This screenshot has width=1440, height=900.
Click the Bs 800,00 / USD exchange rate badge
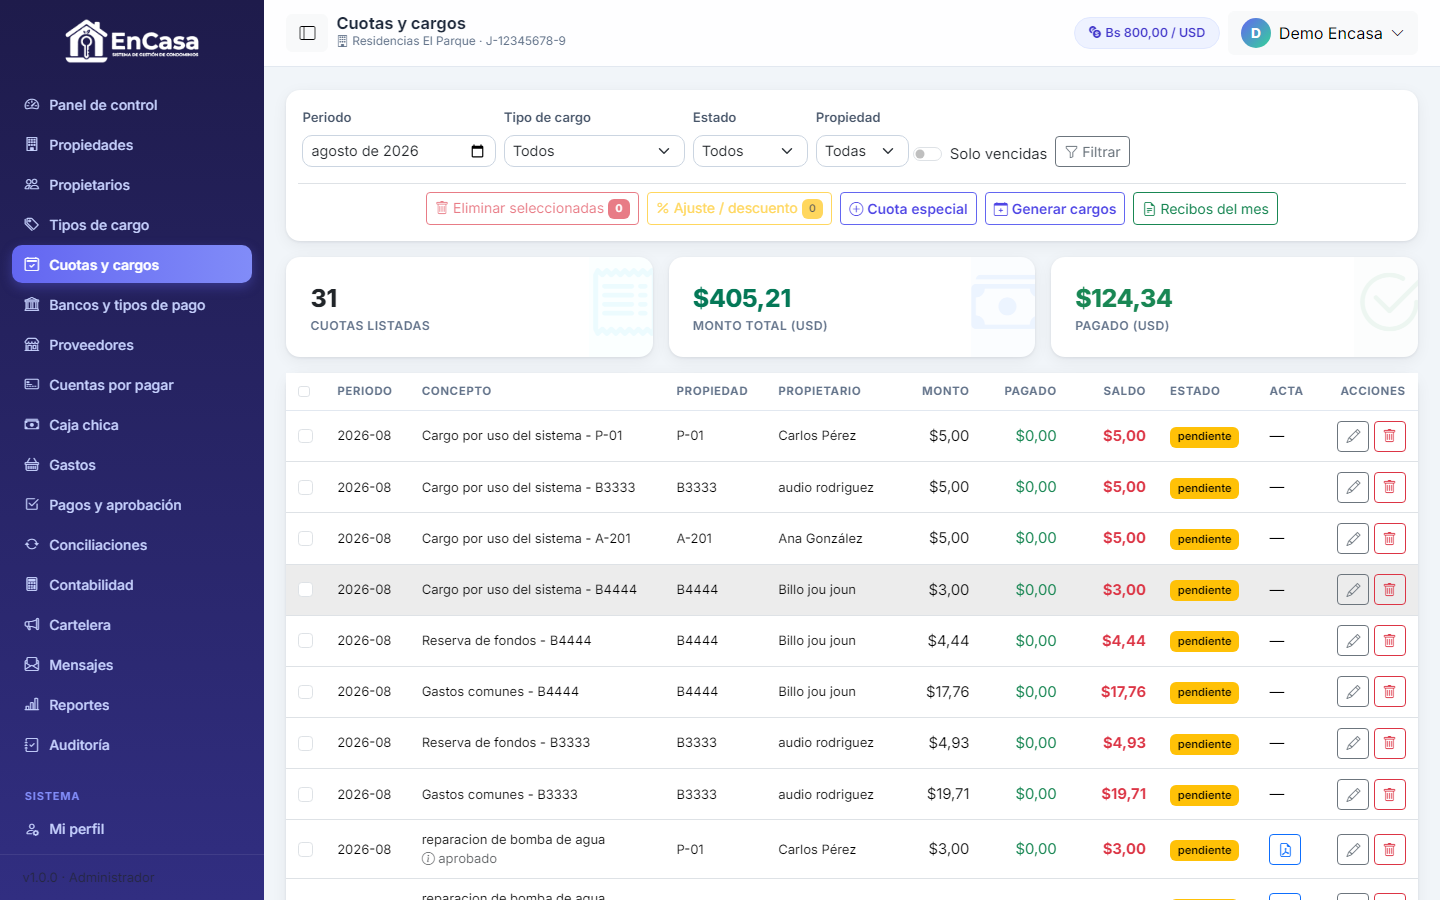click(x=1146, y=33)
